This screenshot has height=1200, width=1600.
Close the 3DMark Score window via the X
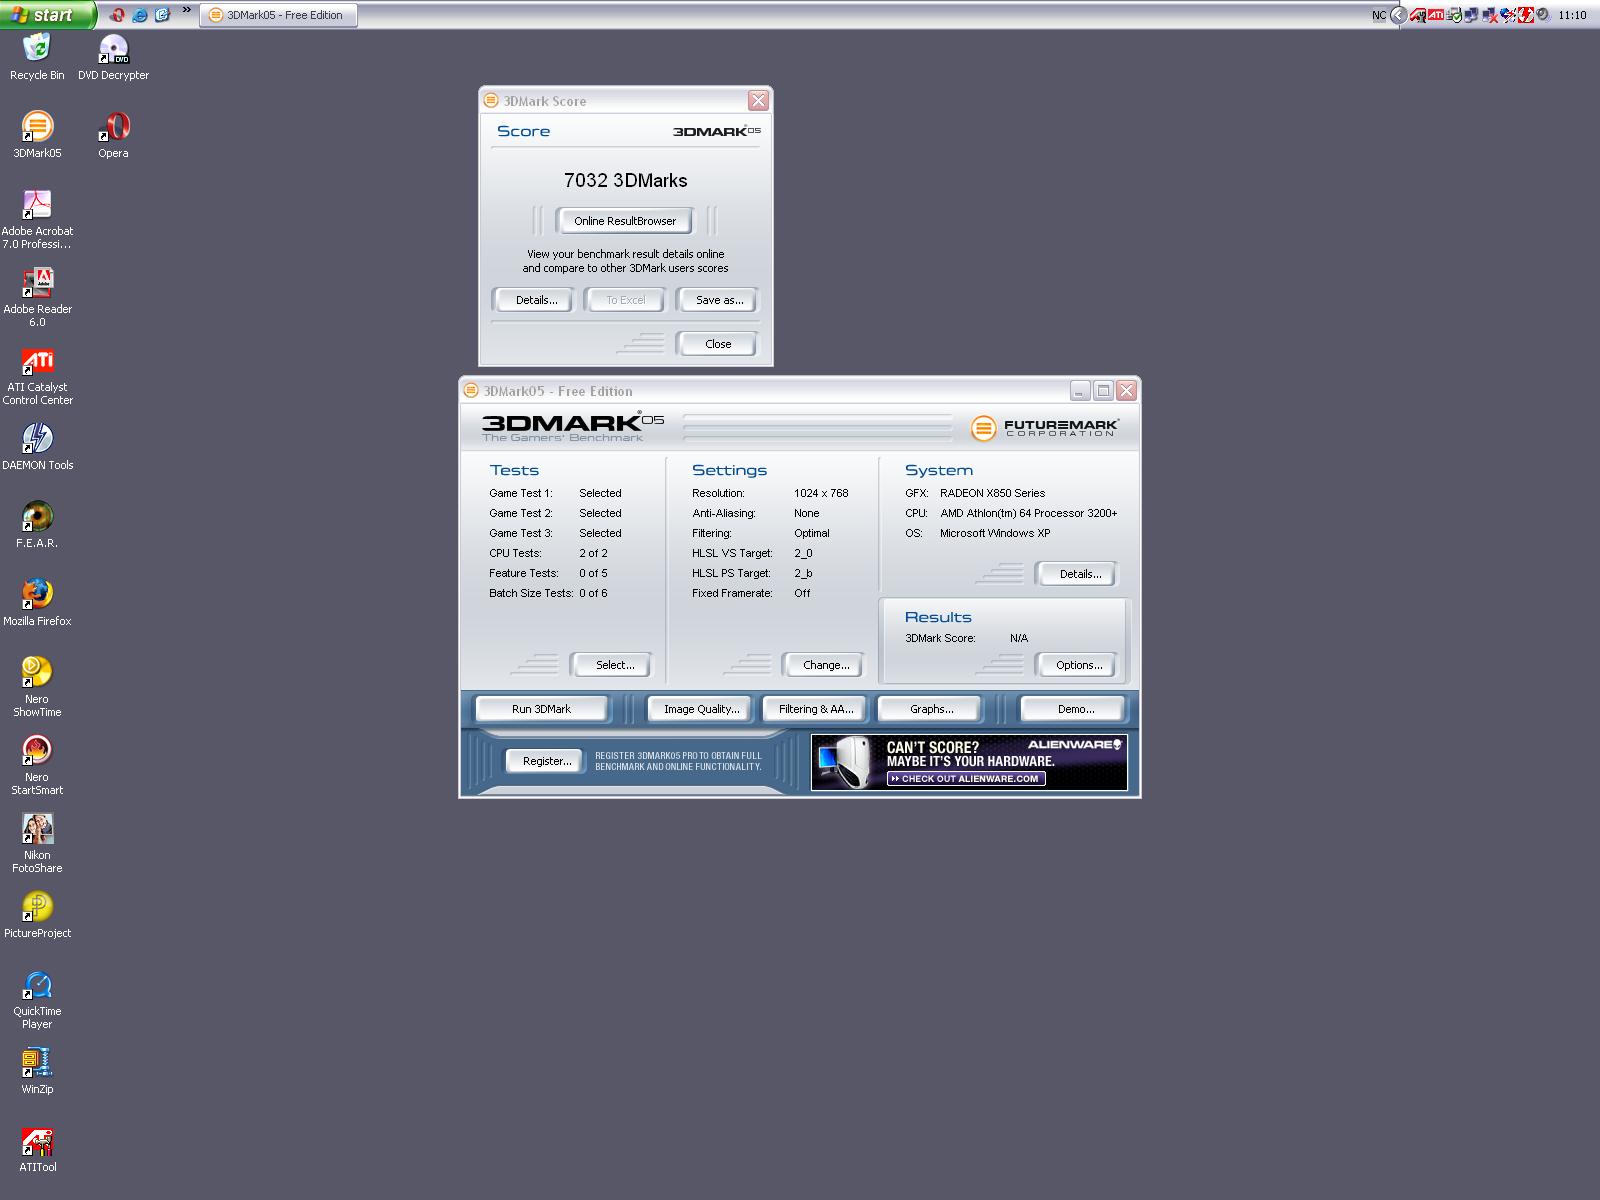click(758, 100)
